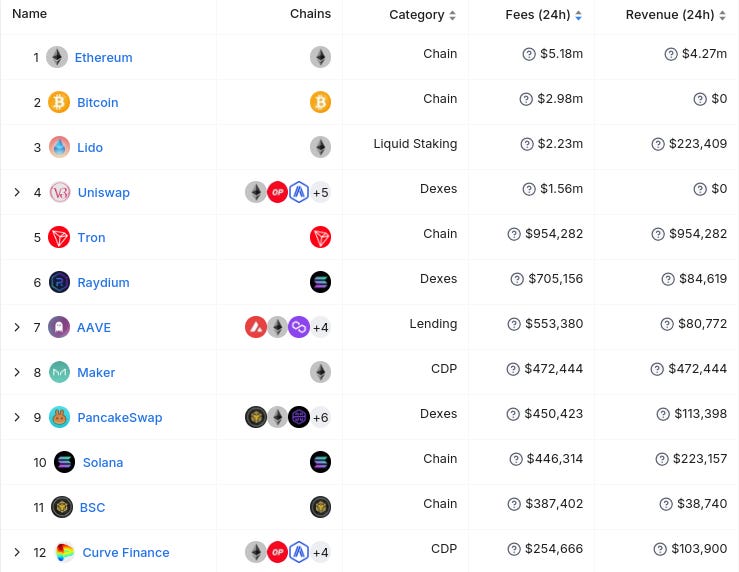Click the Bitcoin chain icon in Chains column

coord(320,102)
